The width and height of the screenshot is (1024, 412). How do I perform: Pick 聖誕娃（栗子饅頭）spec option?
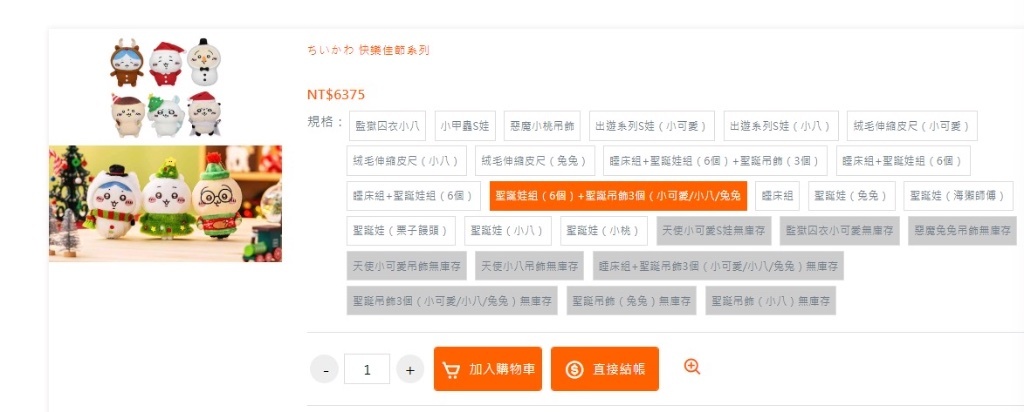(x=401, y=230)
